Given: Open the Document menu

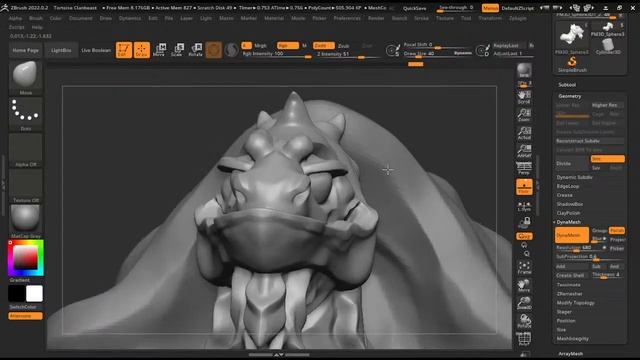Looking at the screenshot, I should [80, 18].
